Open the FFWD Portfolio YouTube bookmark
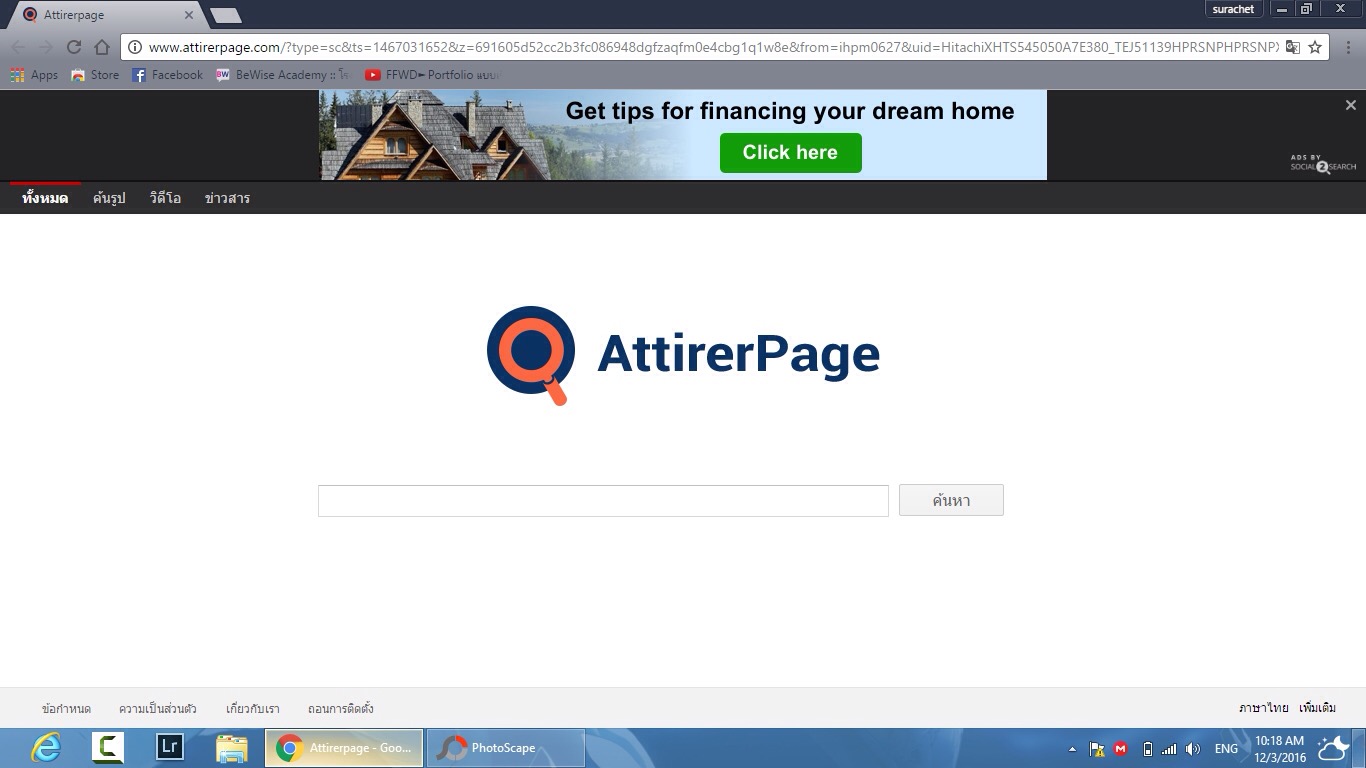 (432, 75)
